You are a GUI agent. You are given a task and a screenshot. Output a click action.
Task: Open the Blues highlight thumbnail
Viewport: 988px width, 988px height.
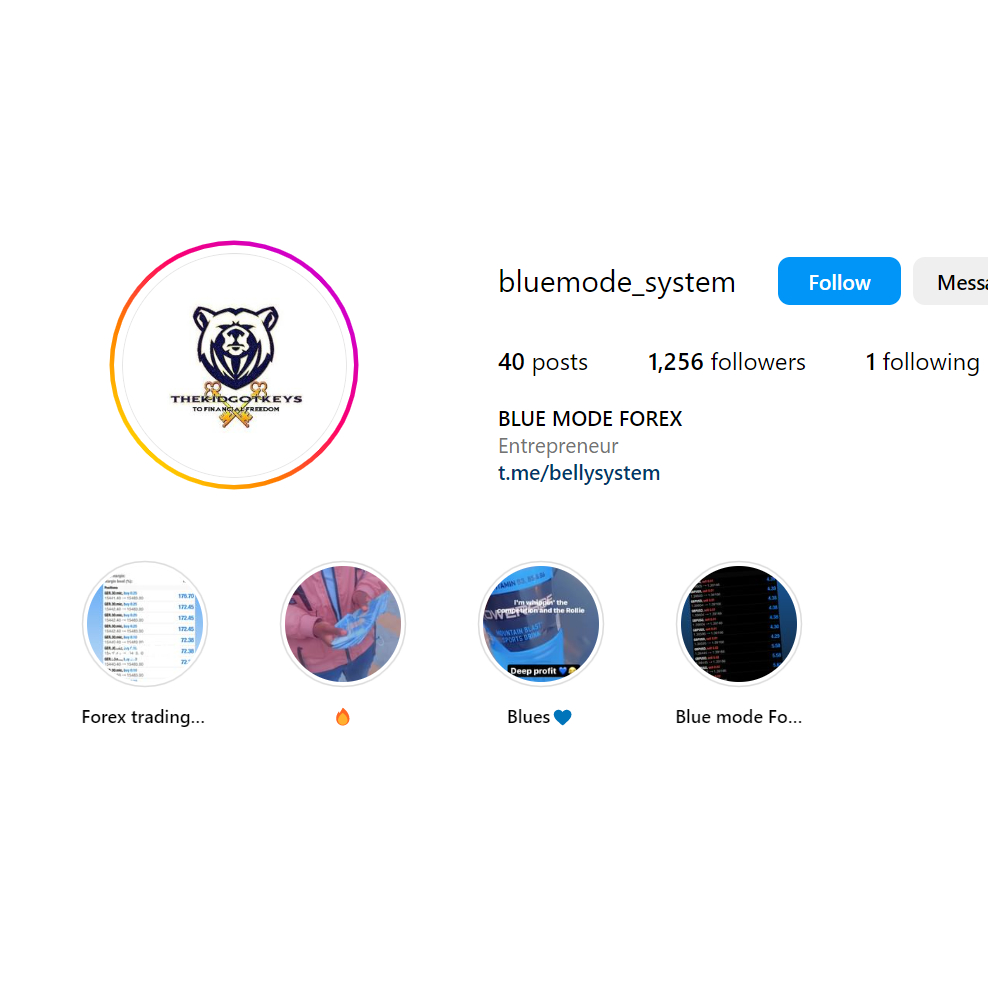click(541, 624)
